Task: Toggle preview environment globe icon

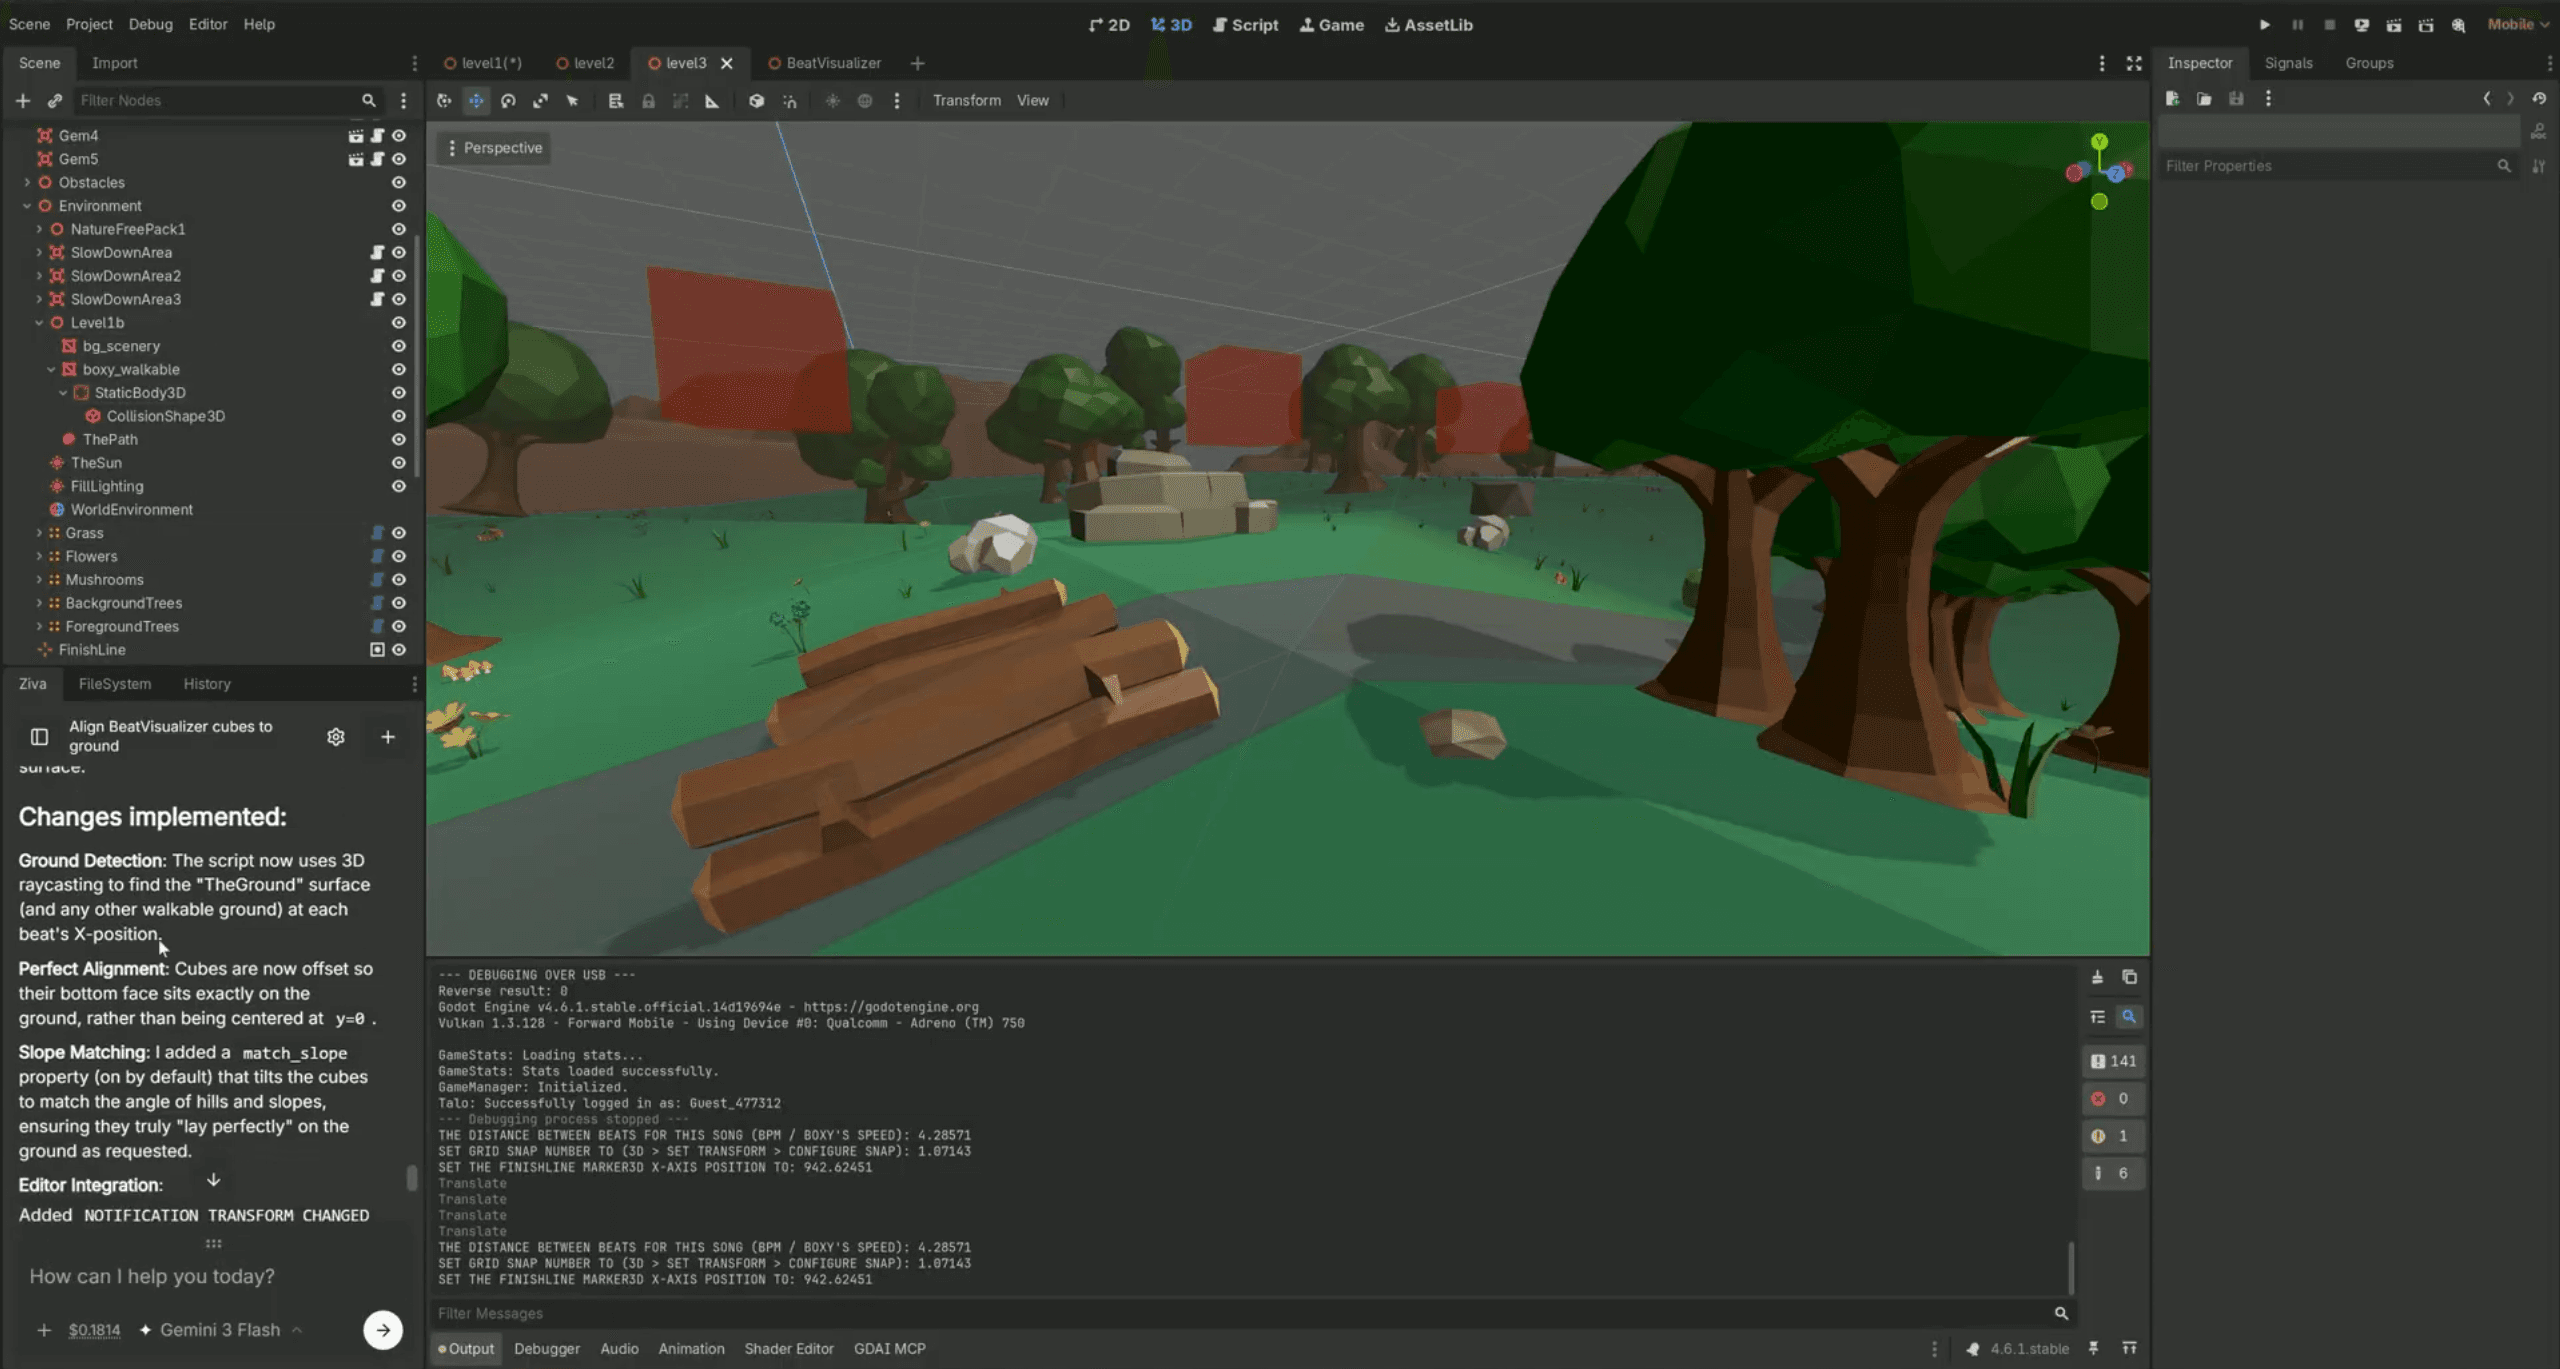Action: 865,101
